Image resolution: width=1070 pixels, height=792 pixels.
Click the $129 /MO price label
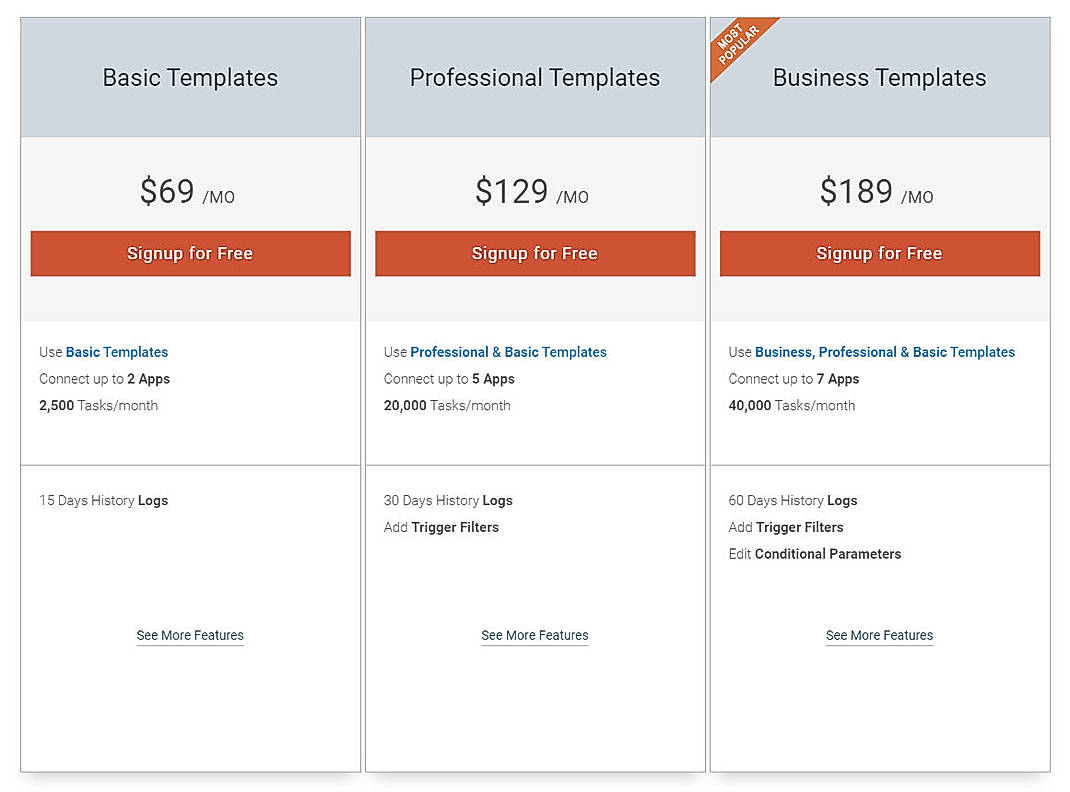[535, 192]
